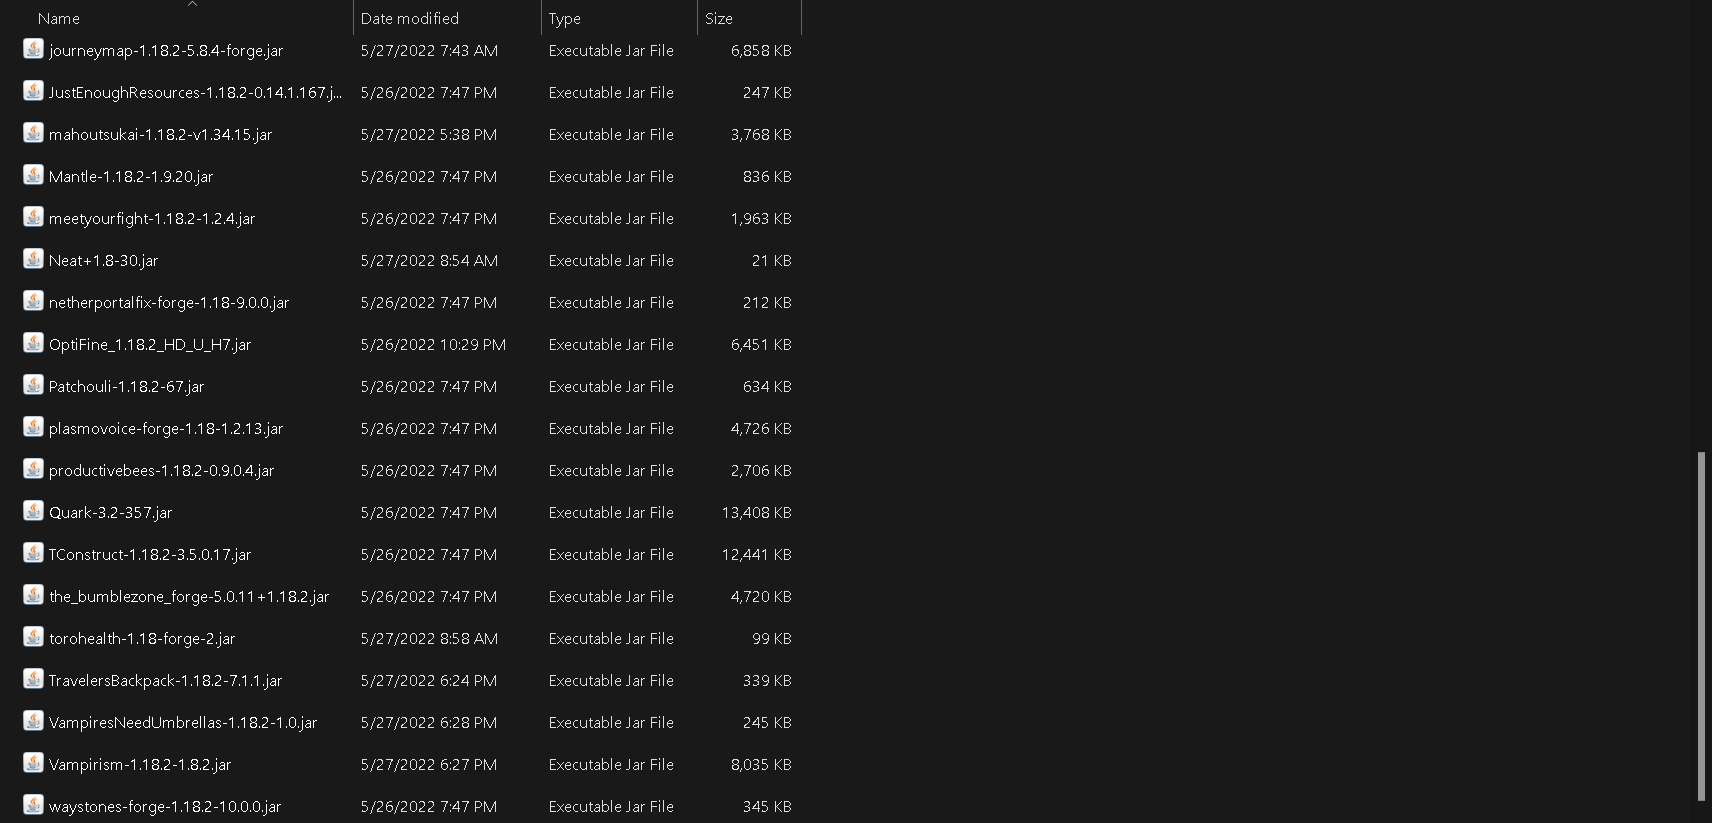Select the Neat+1.8-30.jar file icon

point(33,259)
